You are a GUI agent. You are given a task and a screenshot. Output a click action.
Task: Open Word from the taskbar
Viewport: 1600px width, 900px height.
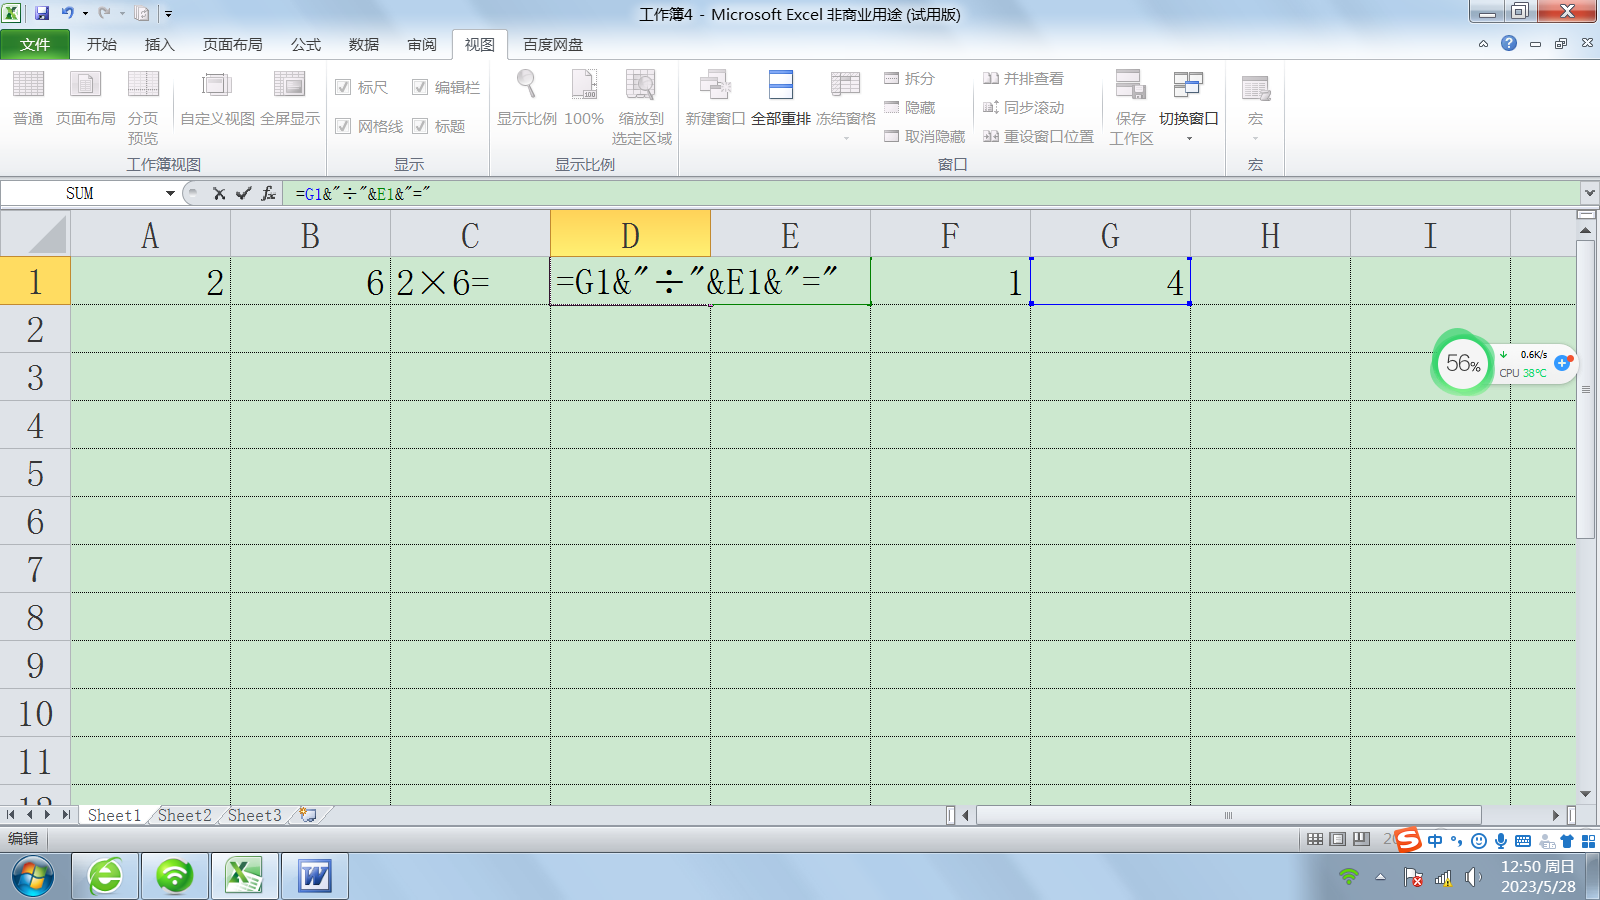click(x=315, y=876)
